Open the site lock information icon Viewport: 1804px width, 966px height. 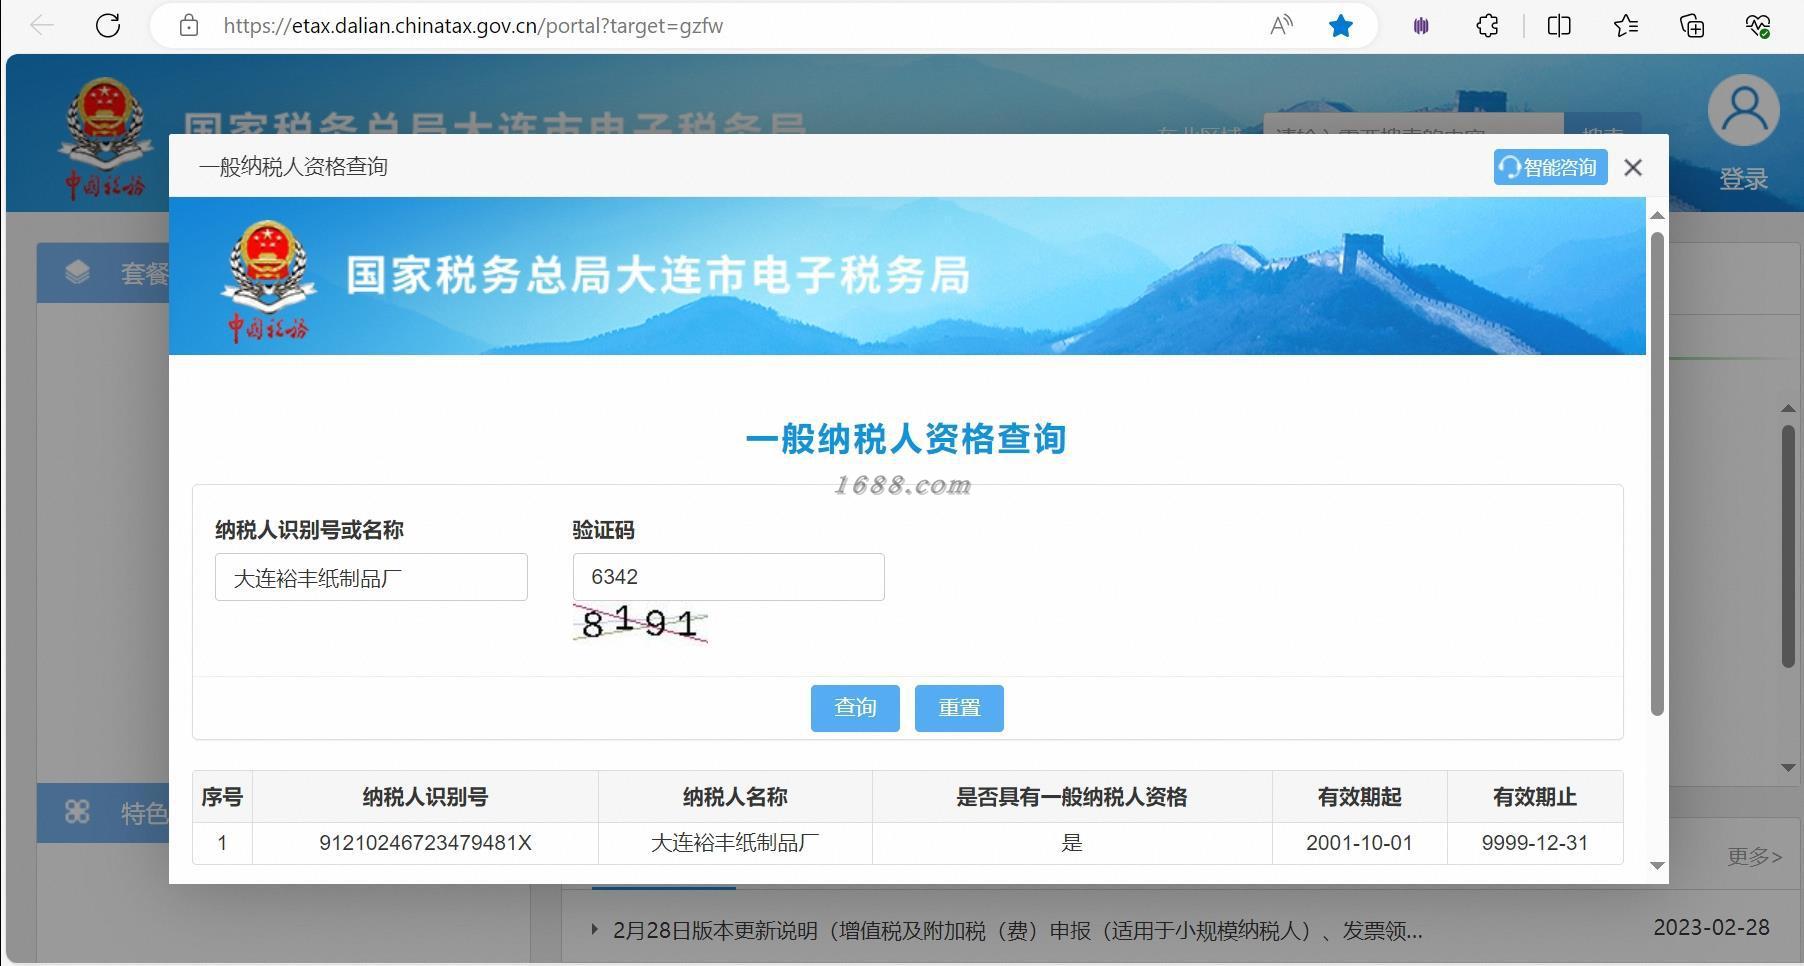pyautogui.click(x=189, y=26)
